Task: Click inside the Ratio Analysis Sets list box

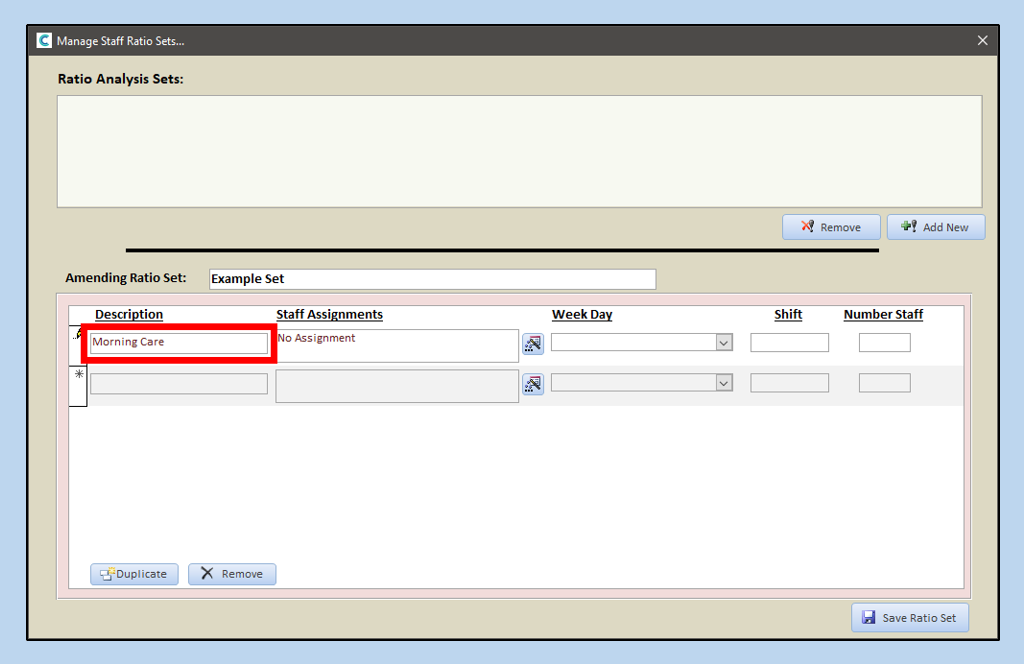Action: 519,151
